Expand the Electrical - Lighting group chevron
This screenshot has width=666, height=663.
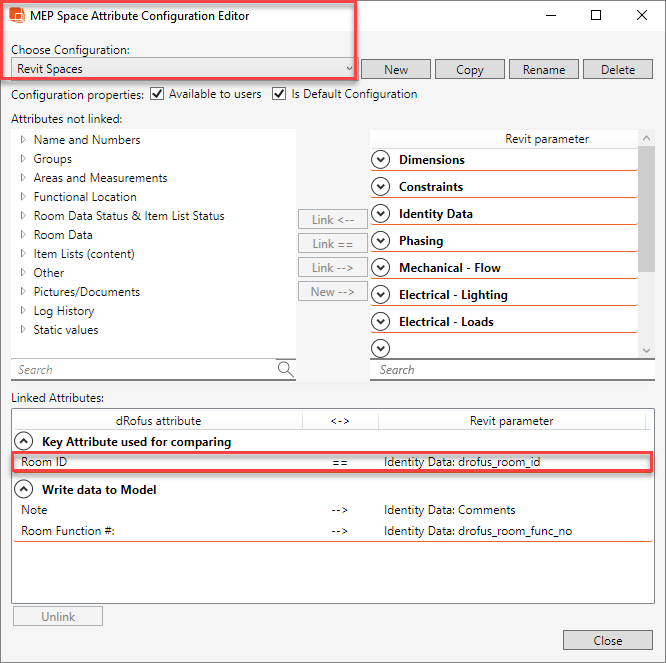[x=380, y=295]
